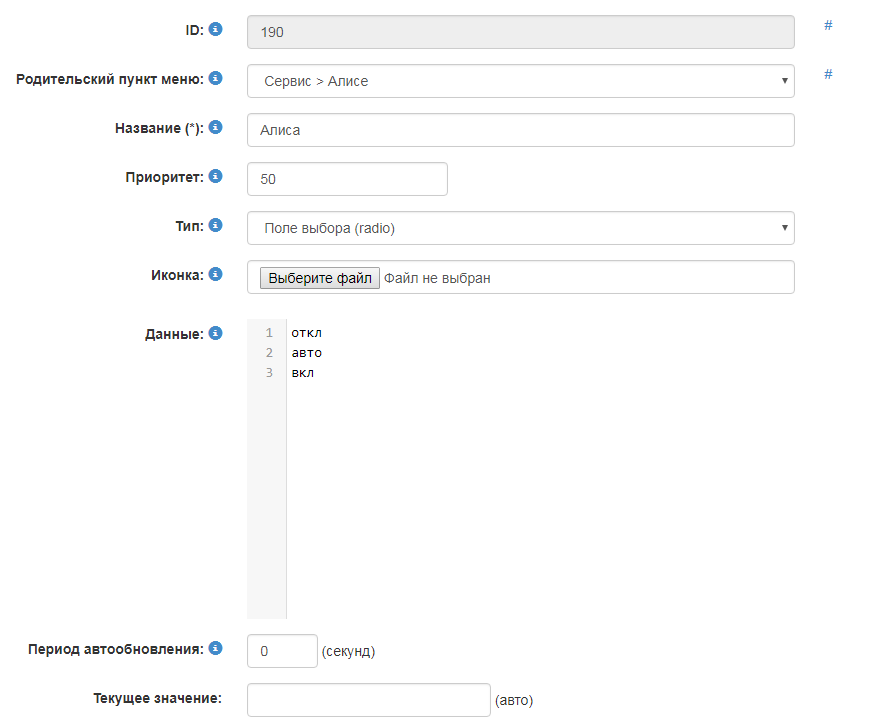Viewport: 894px width, 717px height.
Task: Click info icon beside Родительский пункт меню
Action: 215,78
